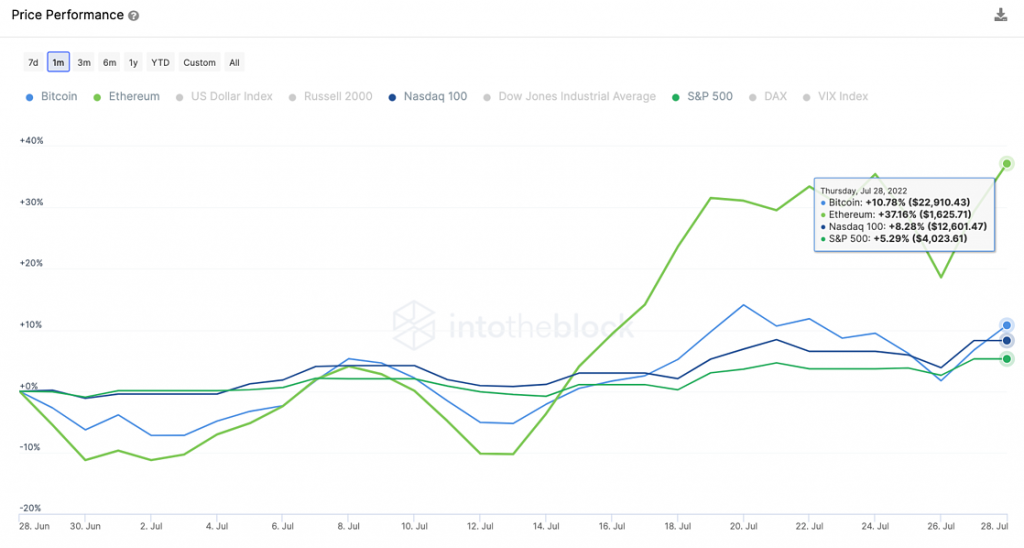Click the 14. Jul date label

click(546, 526)
